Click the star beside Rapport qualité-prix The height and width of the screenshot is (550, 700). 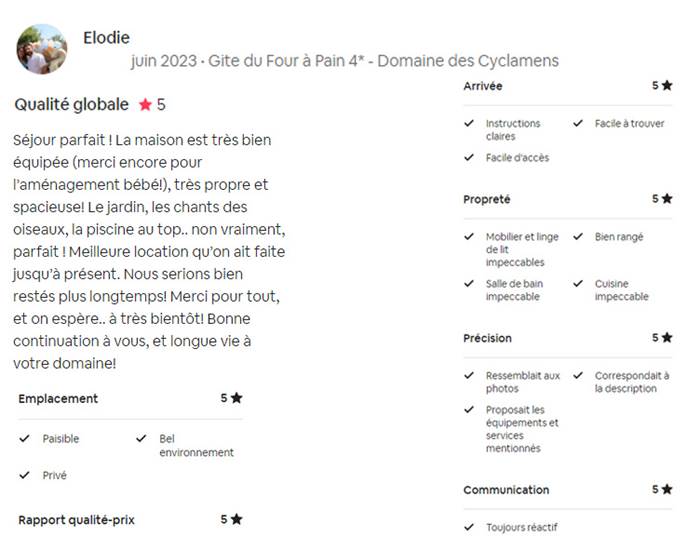[x=237, y=519]
